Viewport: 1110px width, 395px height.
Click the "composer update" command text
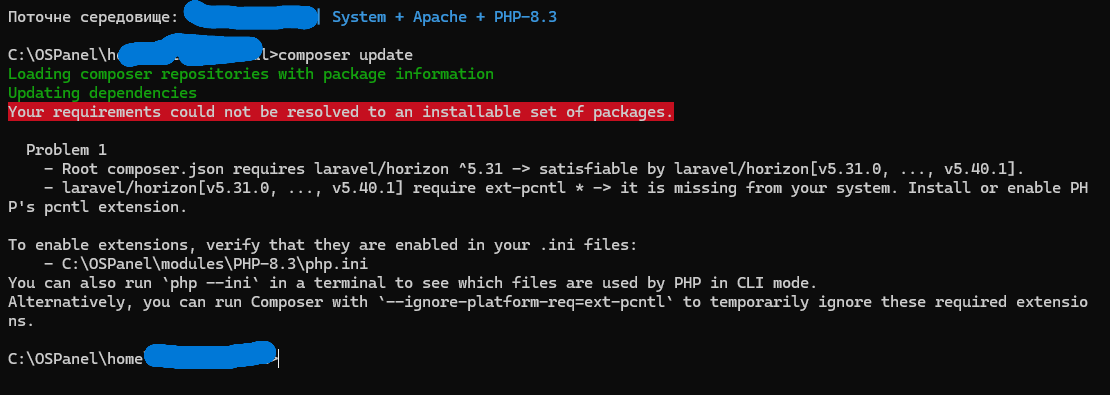(x=345, y=55)
